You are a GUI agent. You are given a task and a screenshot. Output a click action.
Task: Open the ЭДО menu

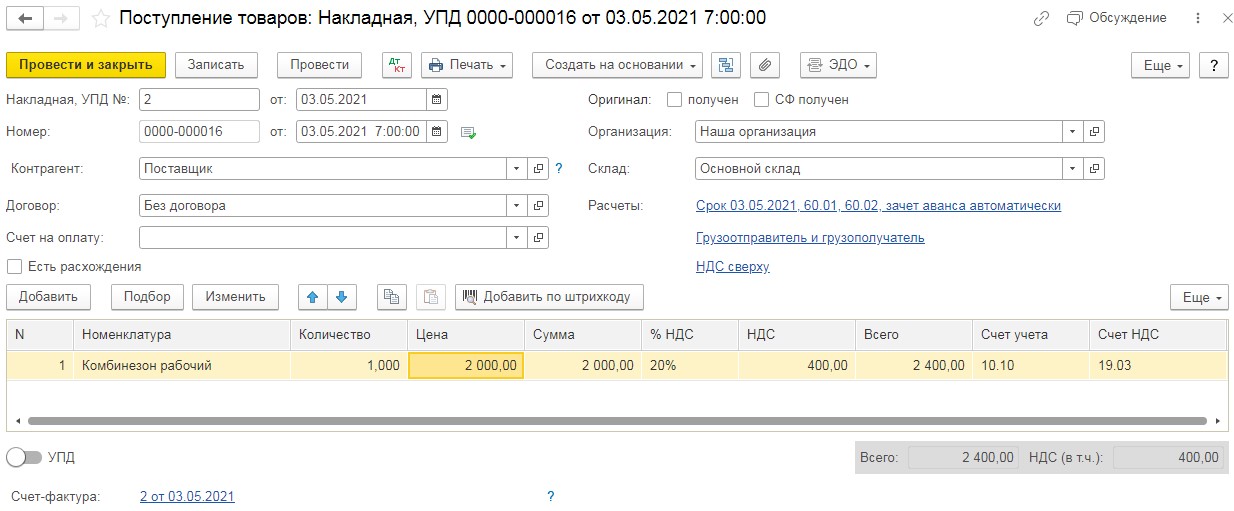pos(838,65)
